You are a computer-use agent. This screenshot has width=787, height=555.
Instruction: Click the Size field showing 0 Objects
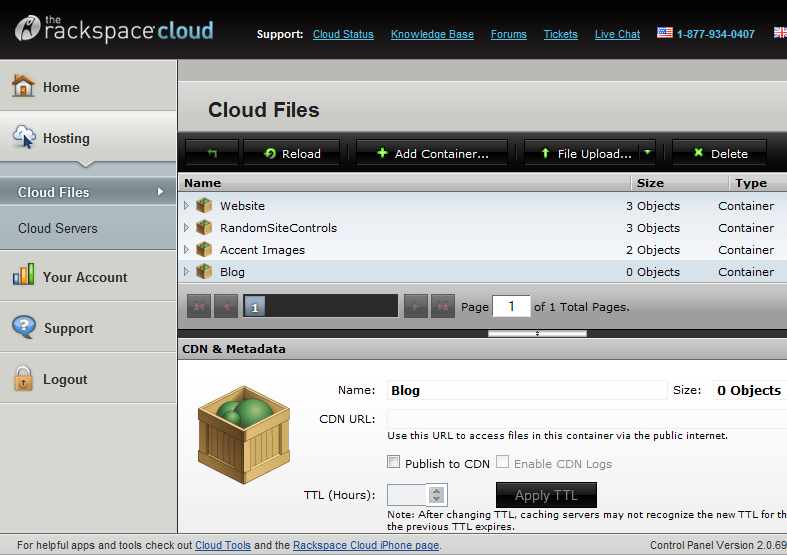[x=750, y=390]
